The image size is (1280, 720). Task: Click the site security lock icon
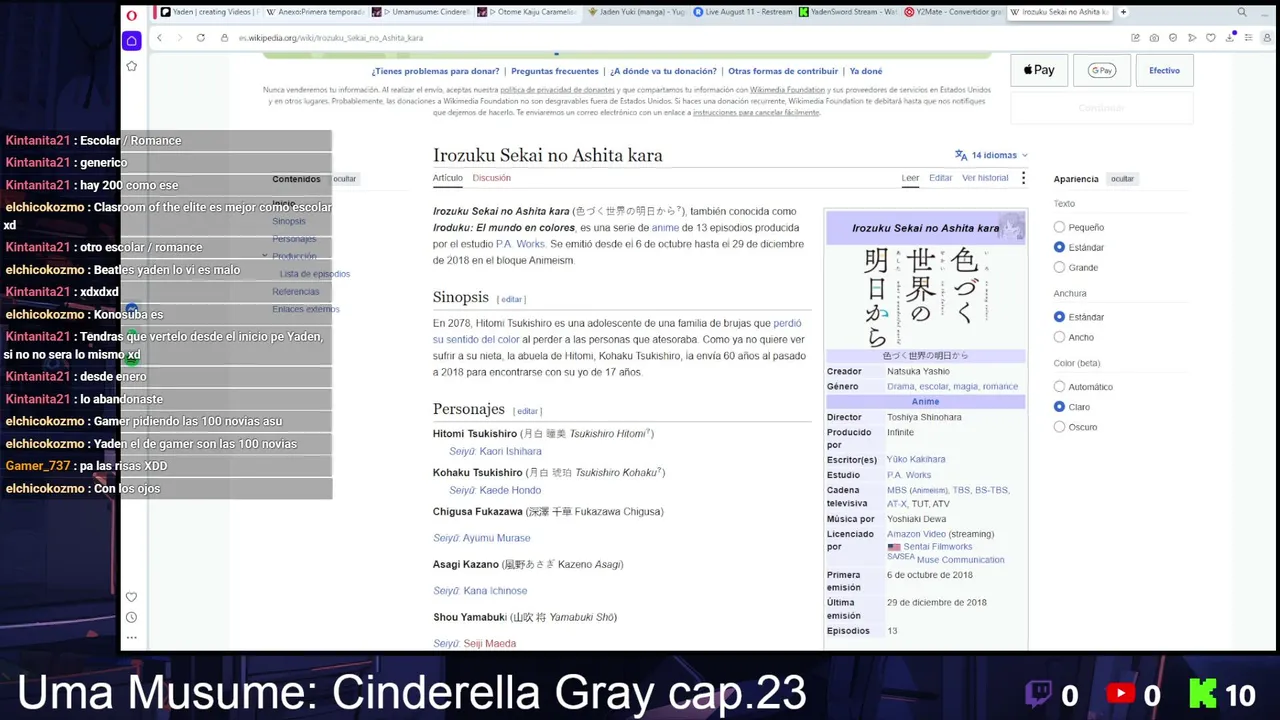(226, 38)
